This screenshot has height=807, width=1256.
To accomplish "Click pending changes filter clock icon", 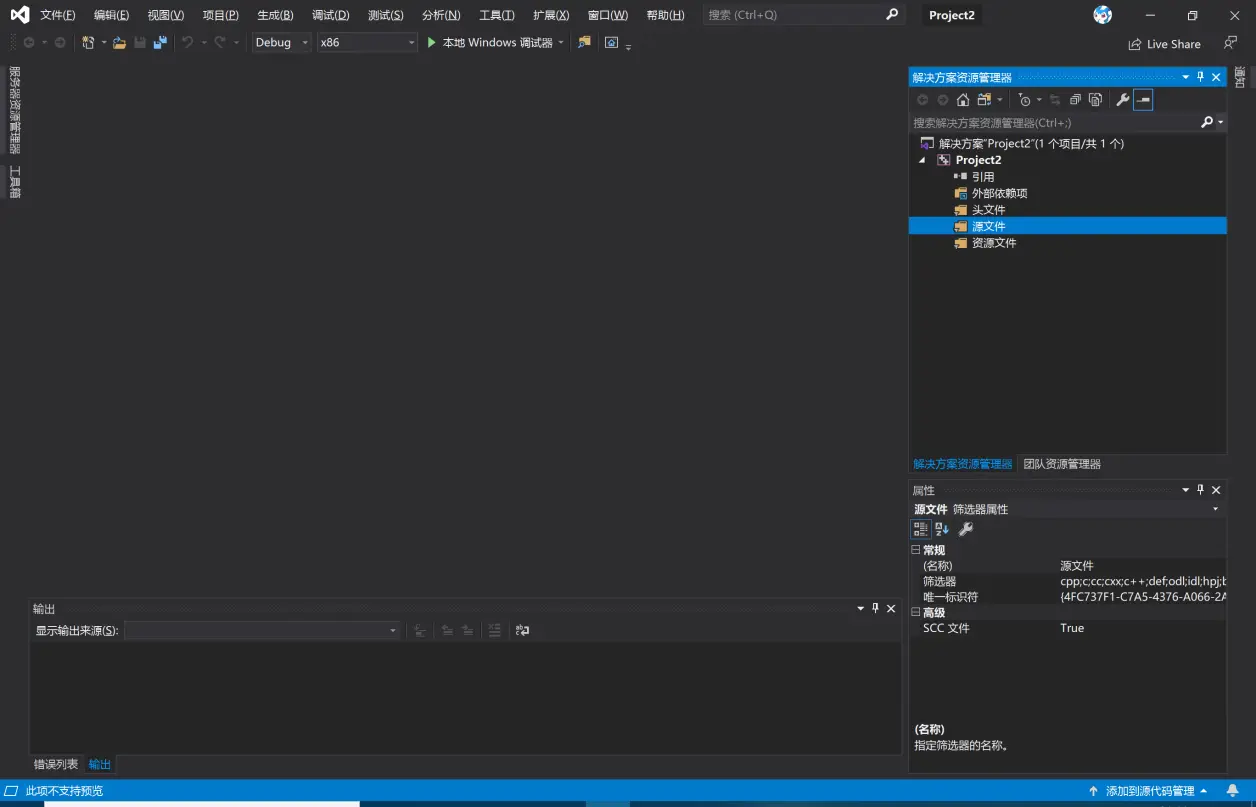I will click(x=1024, y=100).
